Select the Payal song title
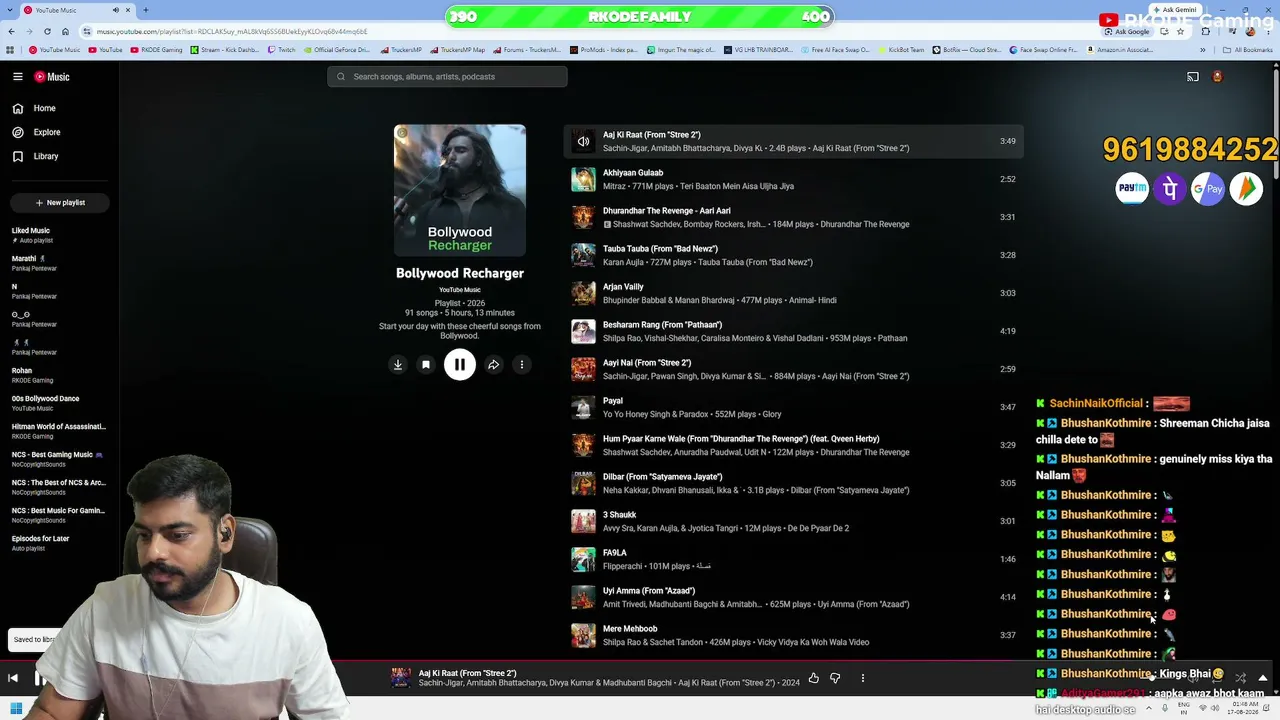The height and width of the screenshot is (720, 1280). click(x=613, y=401)
